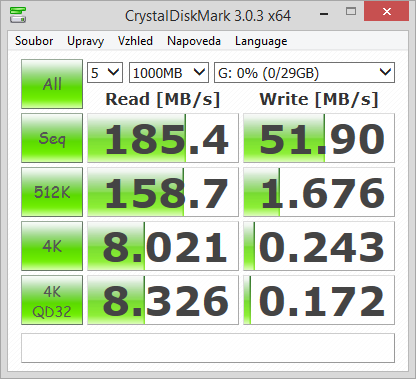The image size is (416, 379).
Task: Open the Language menu
Action: pyautogui.click(x=261, y=41)
